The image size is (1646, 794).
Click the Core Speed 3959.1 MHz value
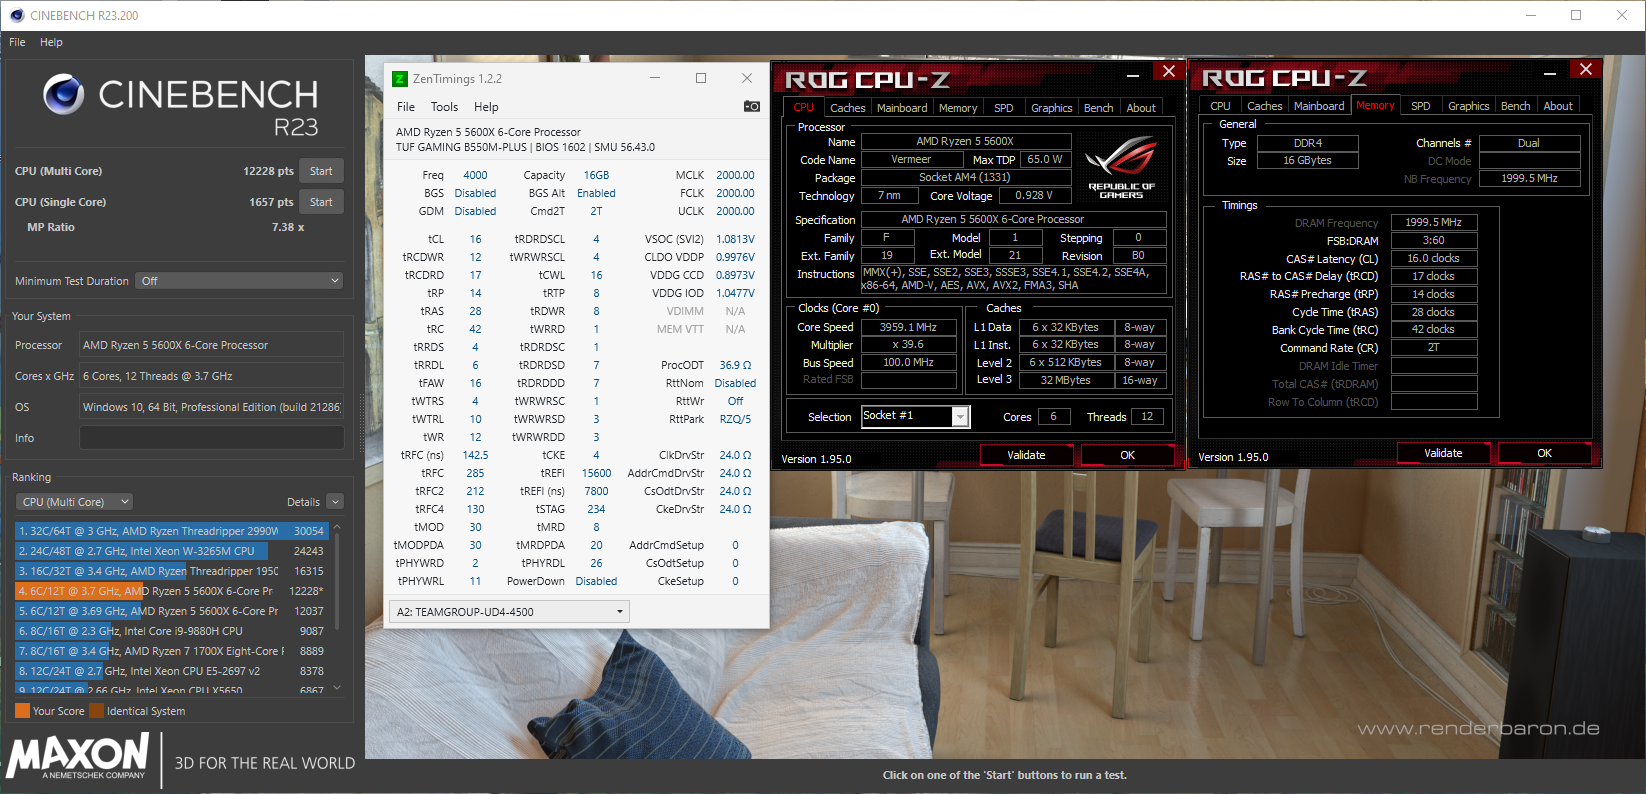pos(908,327)
